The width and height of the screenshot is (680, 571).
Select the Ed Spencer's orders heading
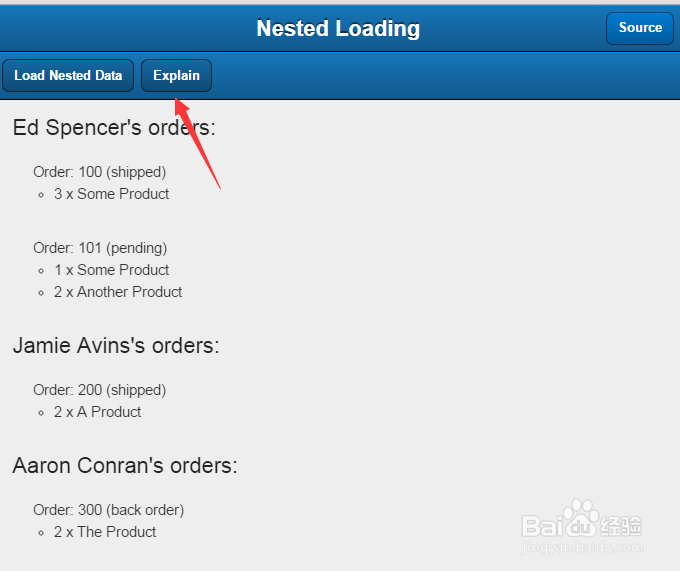tap(114, 128)
